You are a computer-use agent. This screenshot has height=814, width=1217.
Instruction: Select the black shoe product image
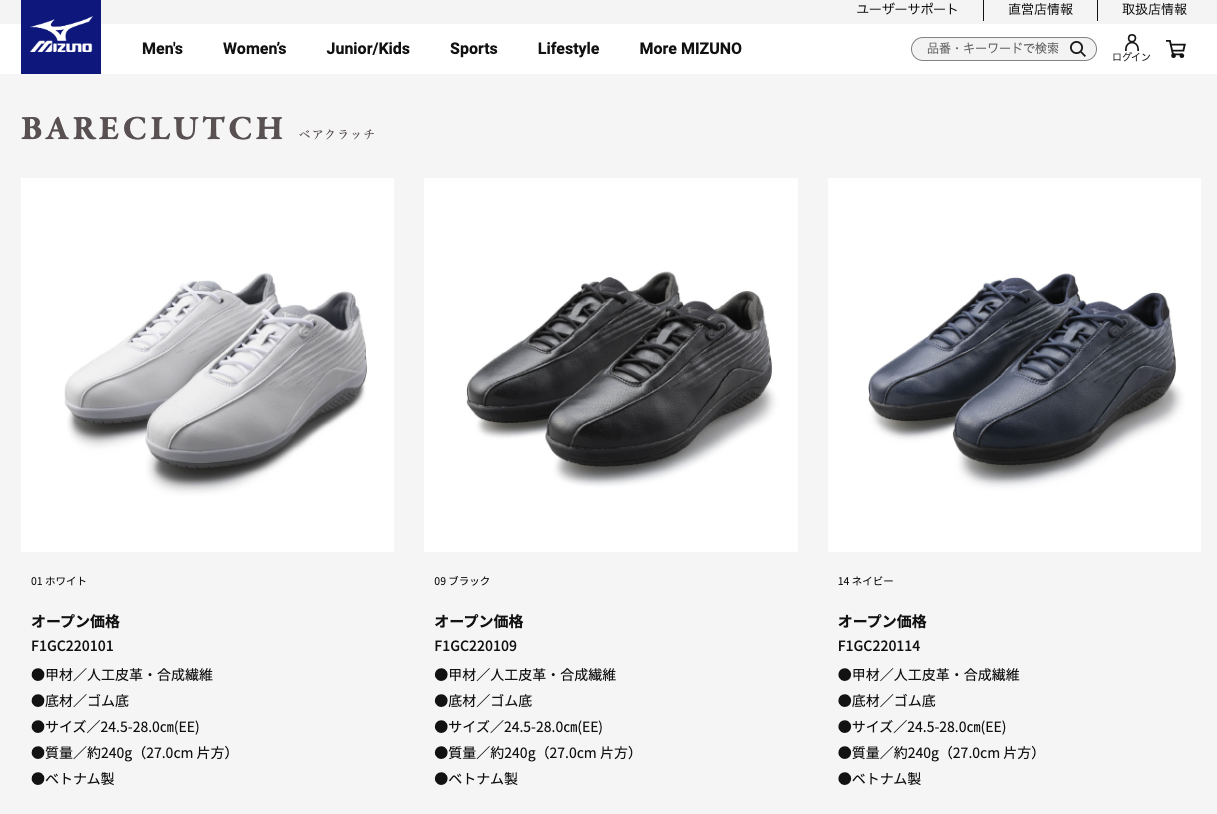(x=611, y=365)
